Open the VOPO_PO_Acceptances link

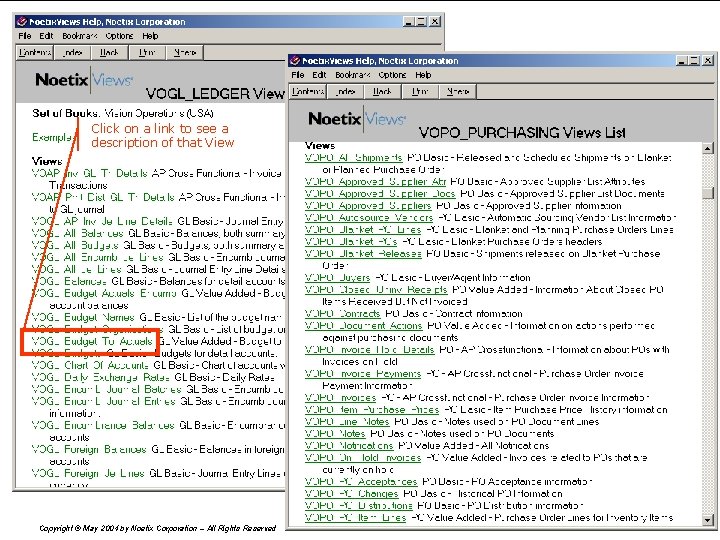tap(360, 482)
